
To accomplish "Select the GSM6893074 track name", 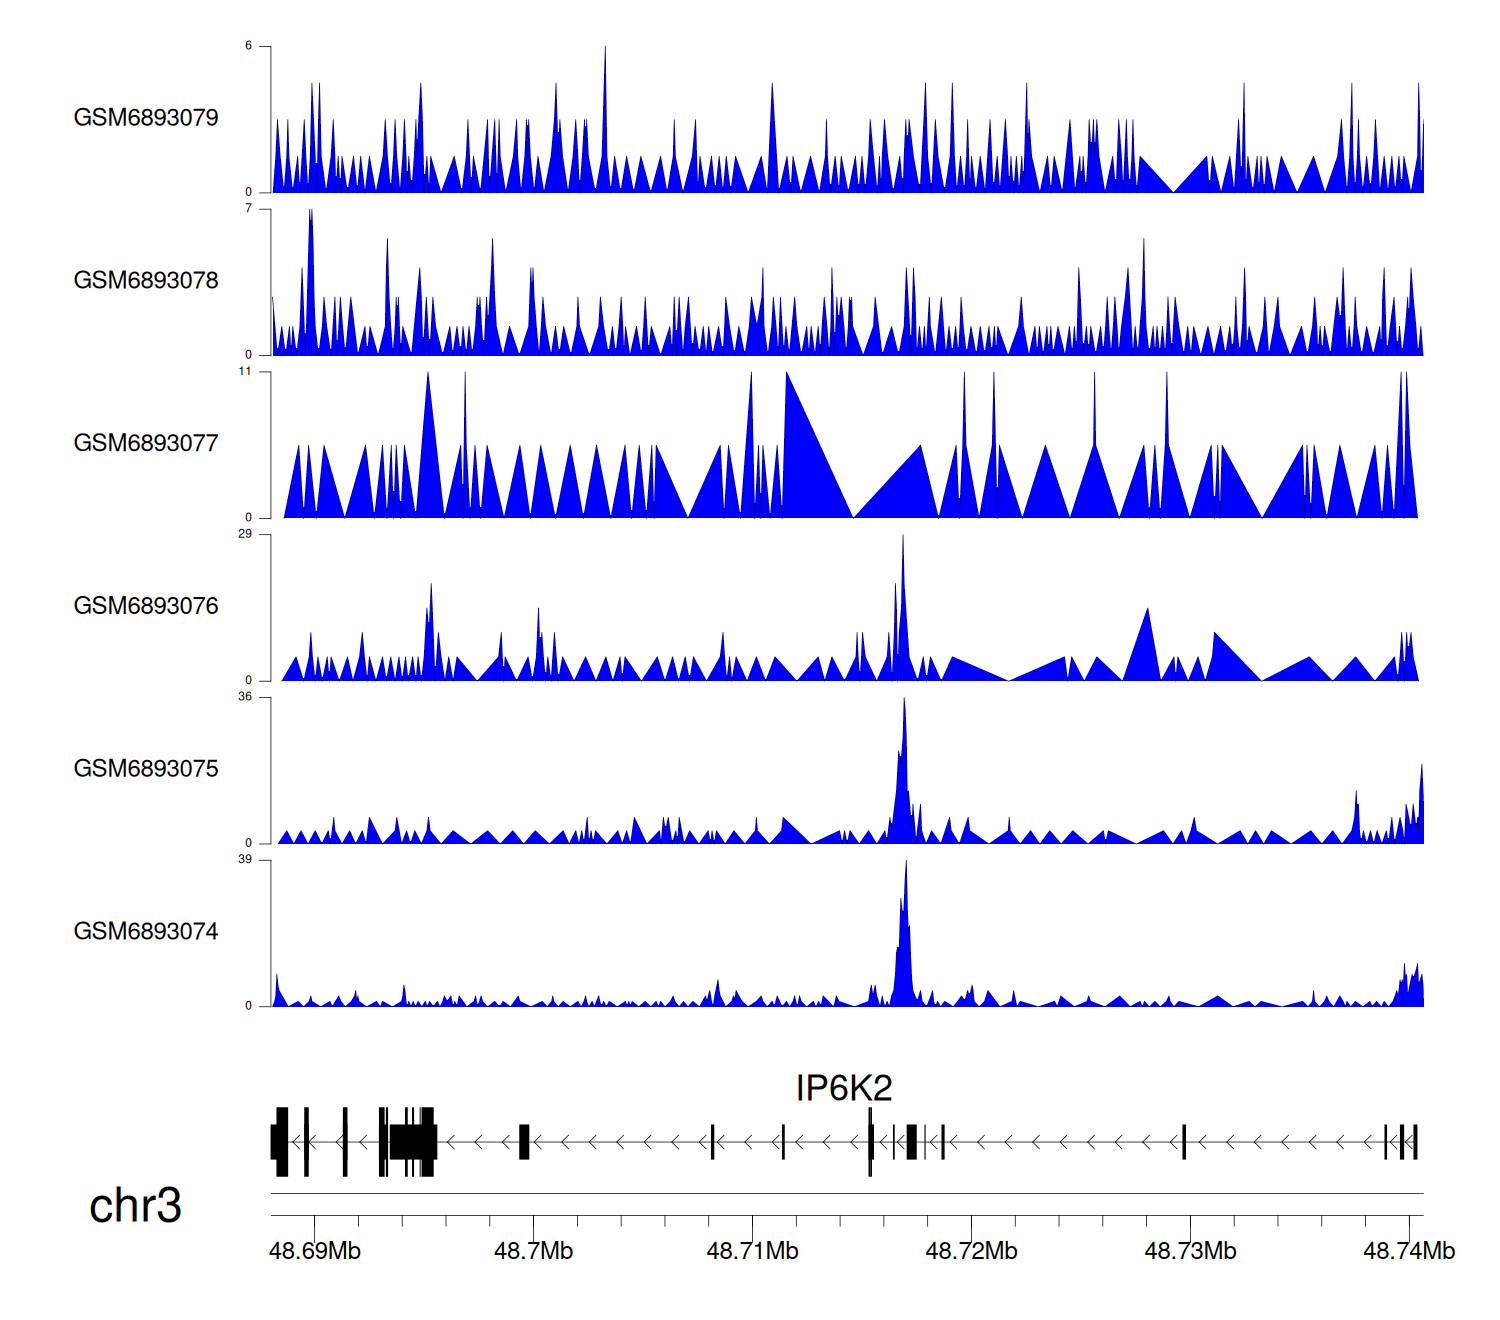I will (146, 932).
